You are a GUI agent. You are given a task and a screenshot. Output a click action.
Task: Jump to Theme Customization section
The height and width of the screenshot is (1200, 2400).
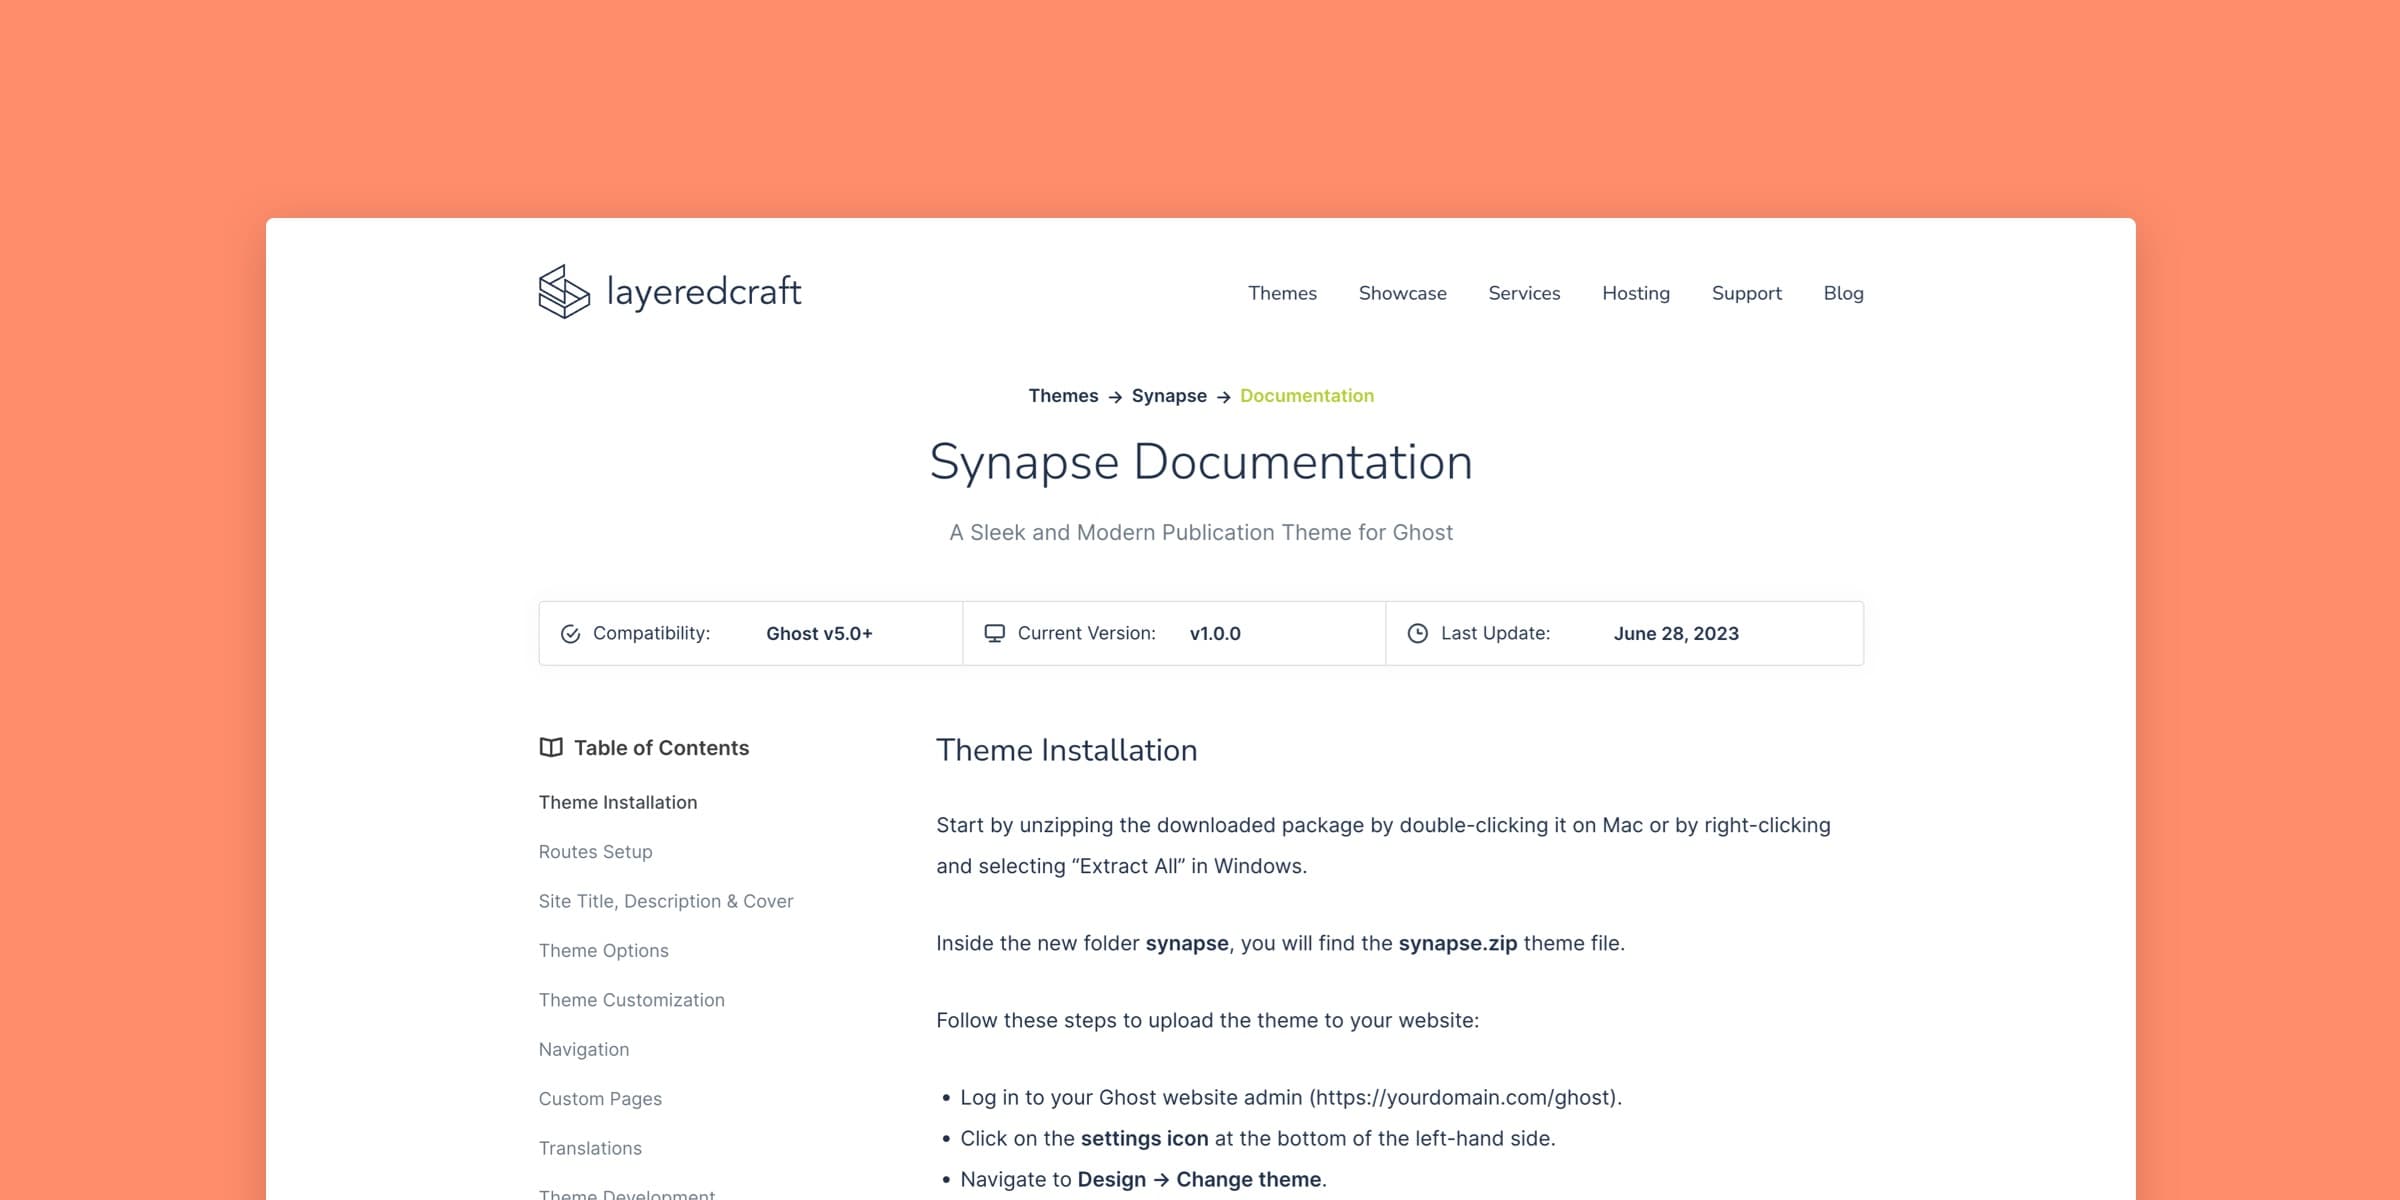(631, 1000)
